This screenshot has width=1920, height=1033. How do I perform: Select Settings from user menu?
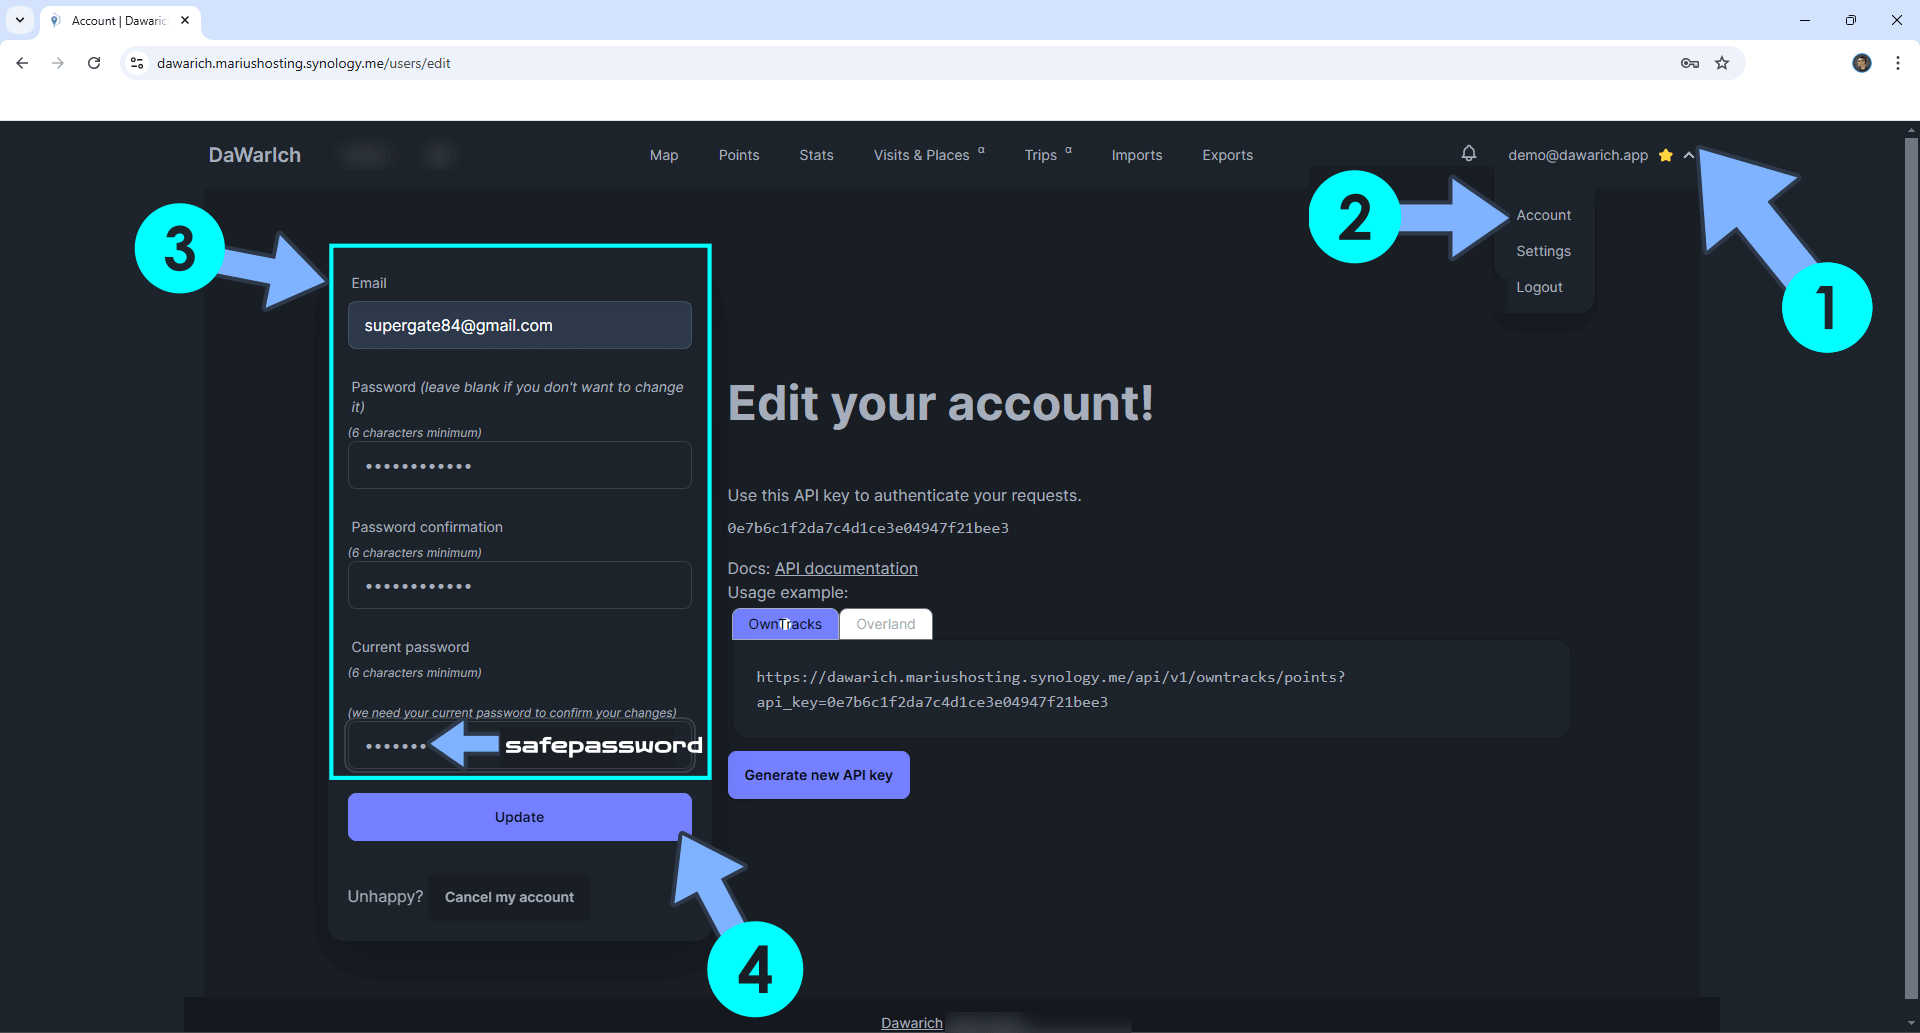[x=1543, y=251]
